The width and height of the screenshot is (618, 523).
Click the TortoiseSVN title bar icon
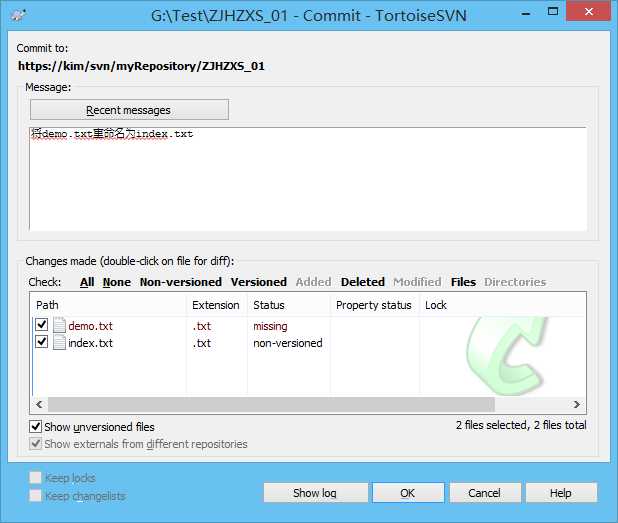[x=18, y=15]
